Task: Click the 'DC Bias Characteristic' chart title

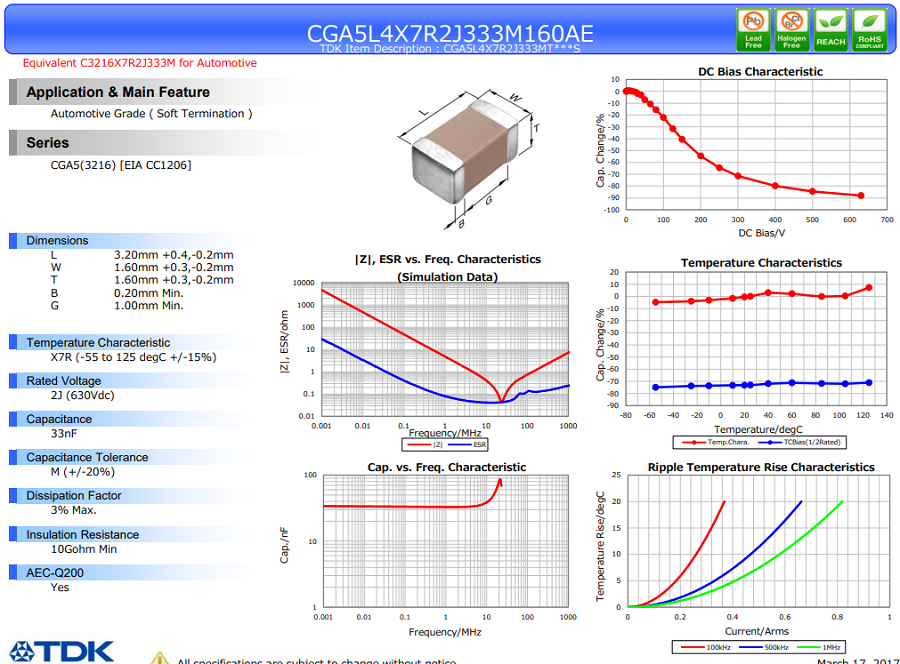Action: [x=761, y=72]
